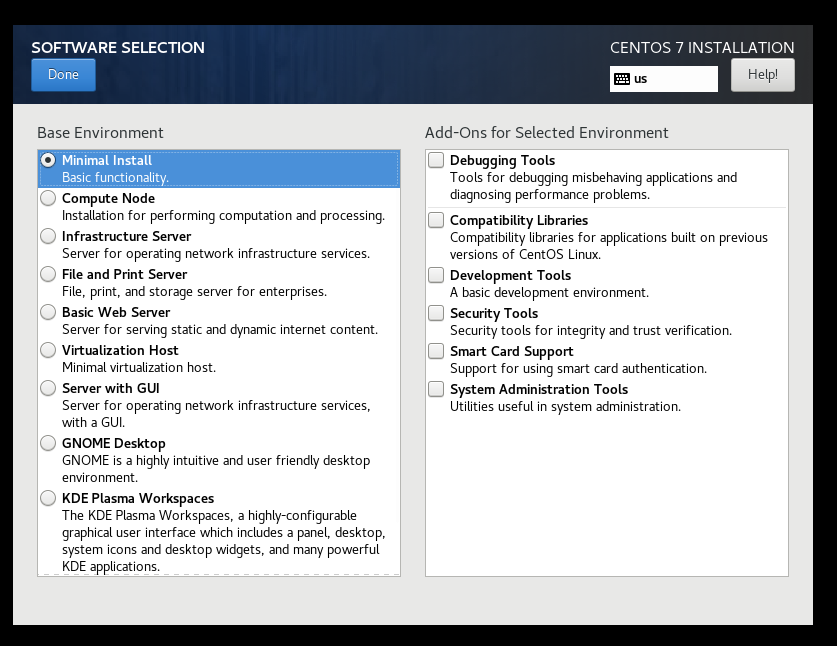The image size is (837, 646).
Task: Select Server with GUI environment
Action: point(48,388)
